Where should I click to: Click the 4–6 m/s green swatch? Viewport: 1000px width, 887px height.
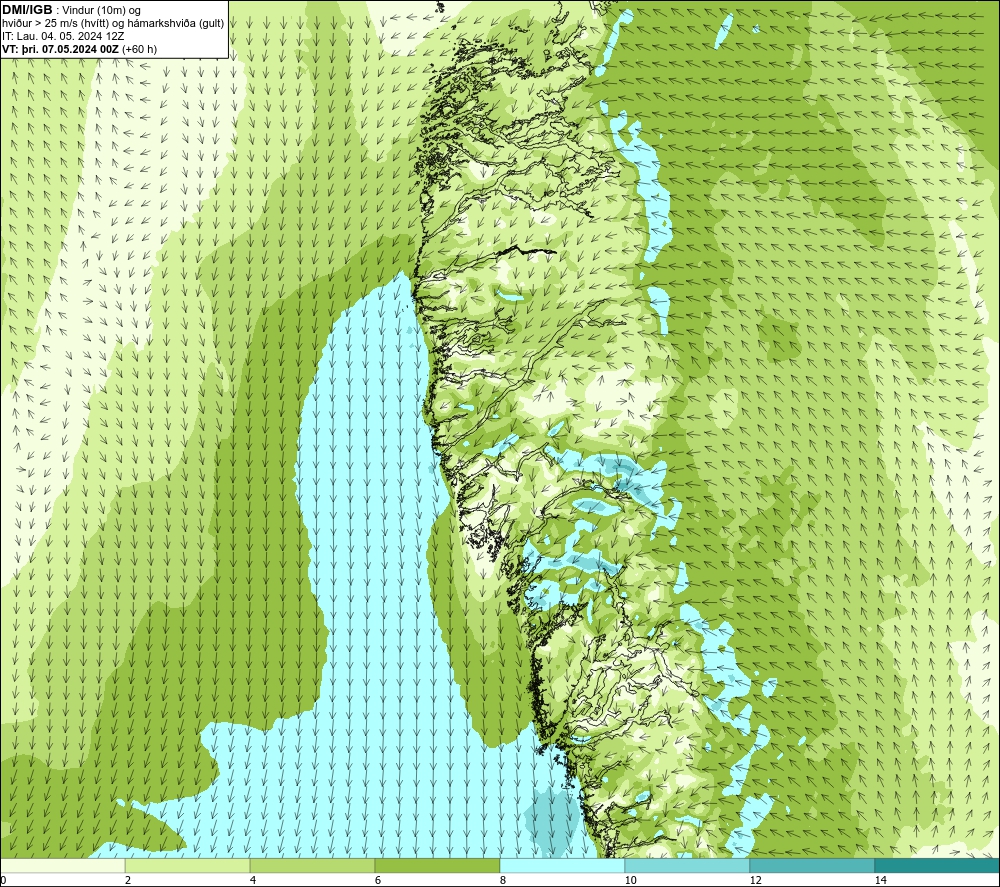[312, 866]
